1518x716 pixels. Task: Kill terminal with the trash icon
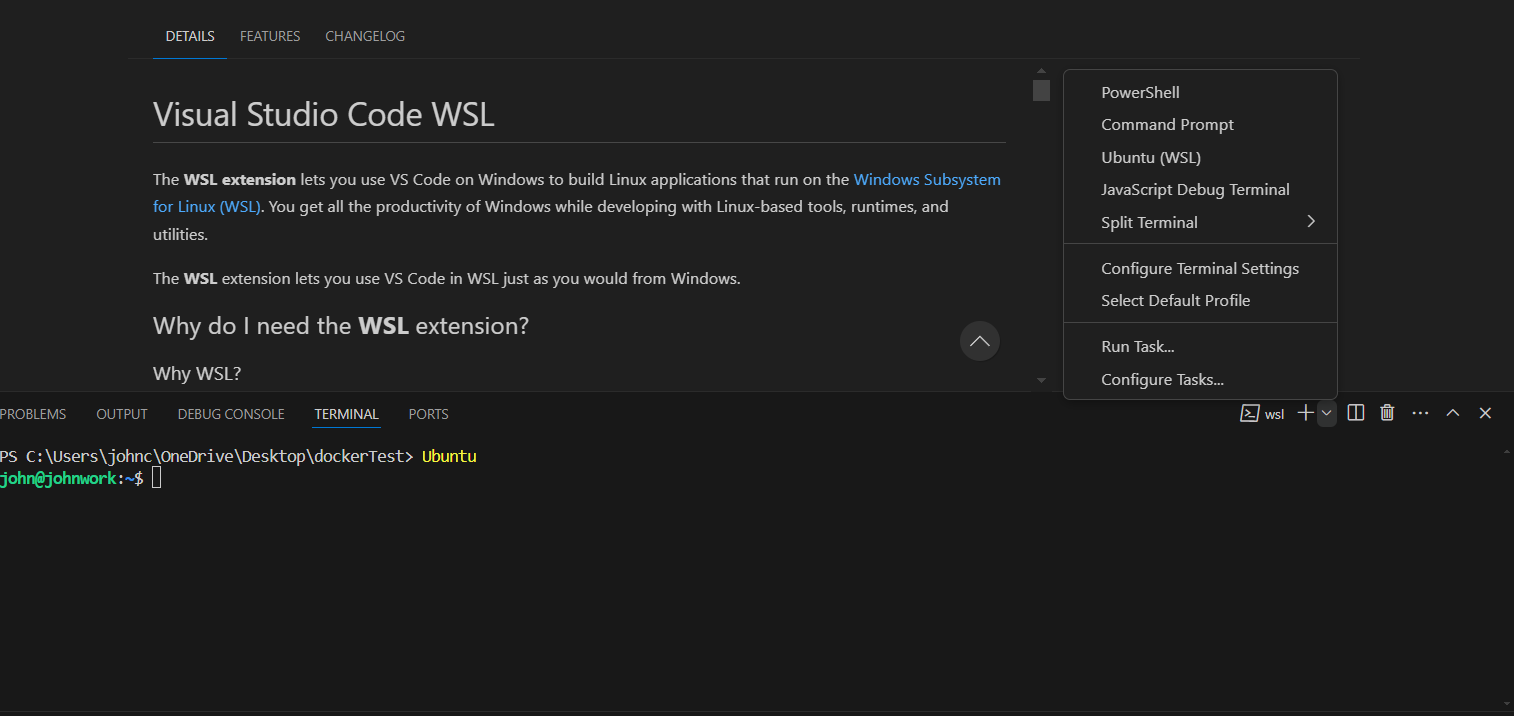1387,413
